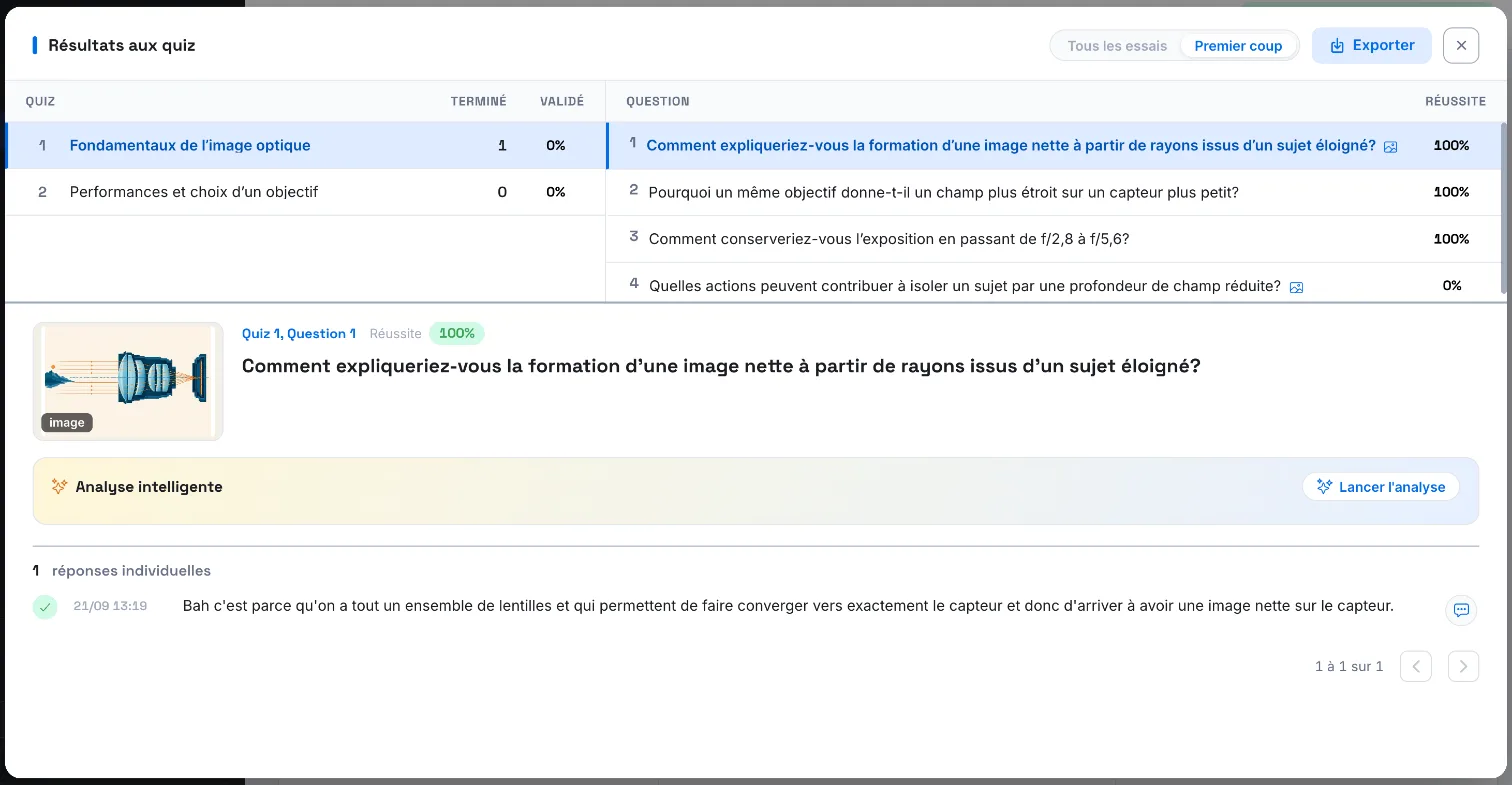Go to the next page of responses

coord(1463,666)
